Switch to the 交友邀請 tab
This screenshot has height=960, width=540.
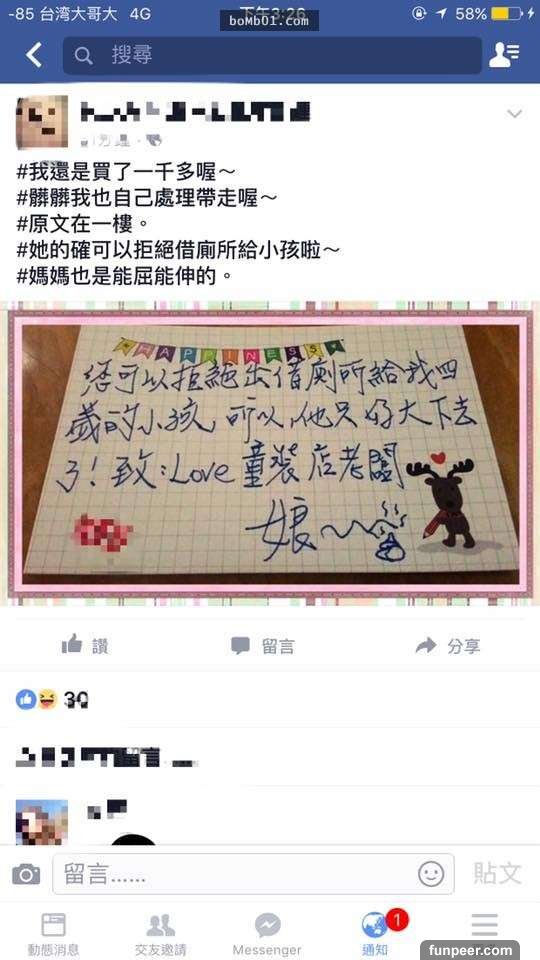pos(160,934)
